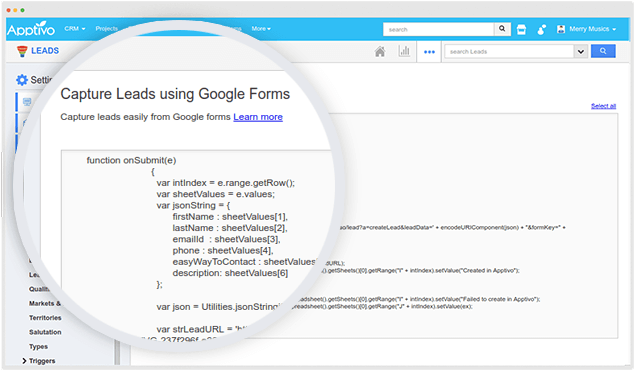This screenshot has height=371, width=635.
Task: Go to Leads home icon
Action: [x=380, y=51]
